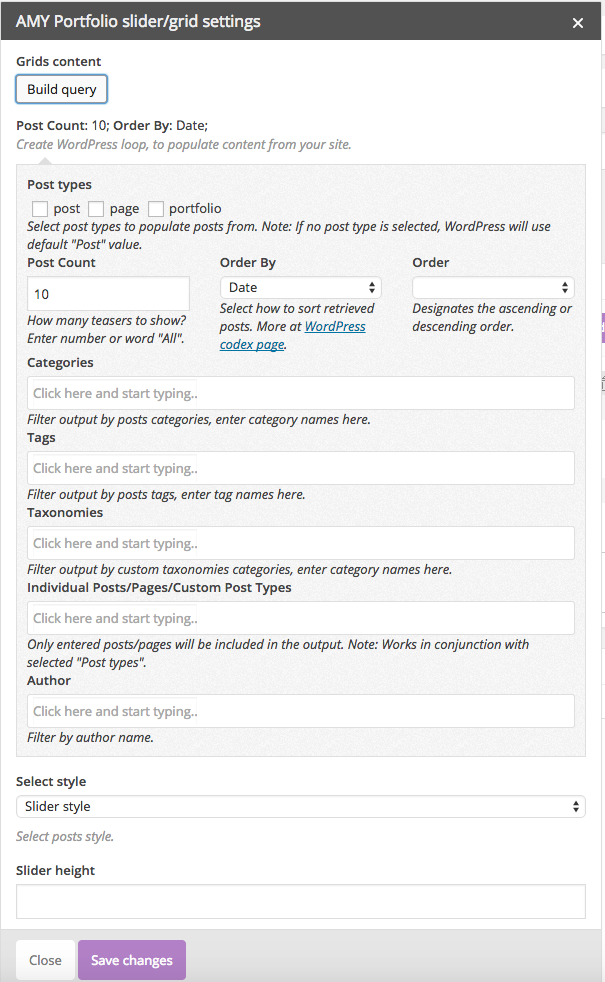Screen dimensions: 605x982
Task: Tick the page post type checkbox
Action: 96,209
